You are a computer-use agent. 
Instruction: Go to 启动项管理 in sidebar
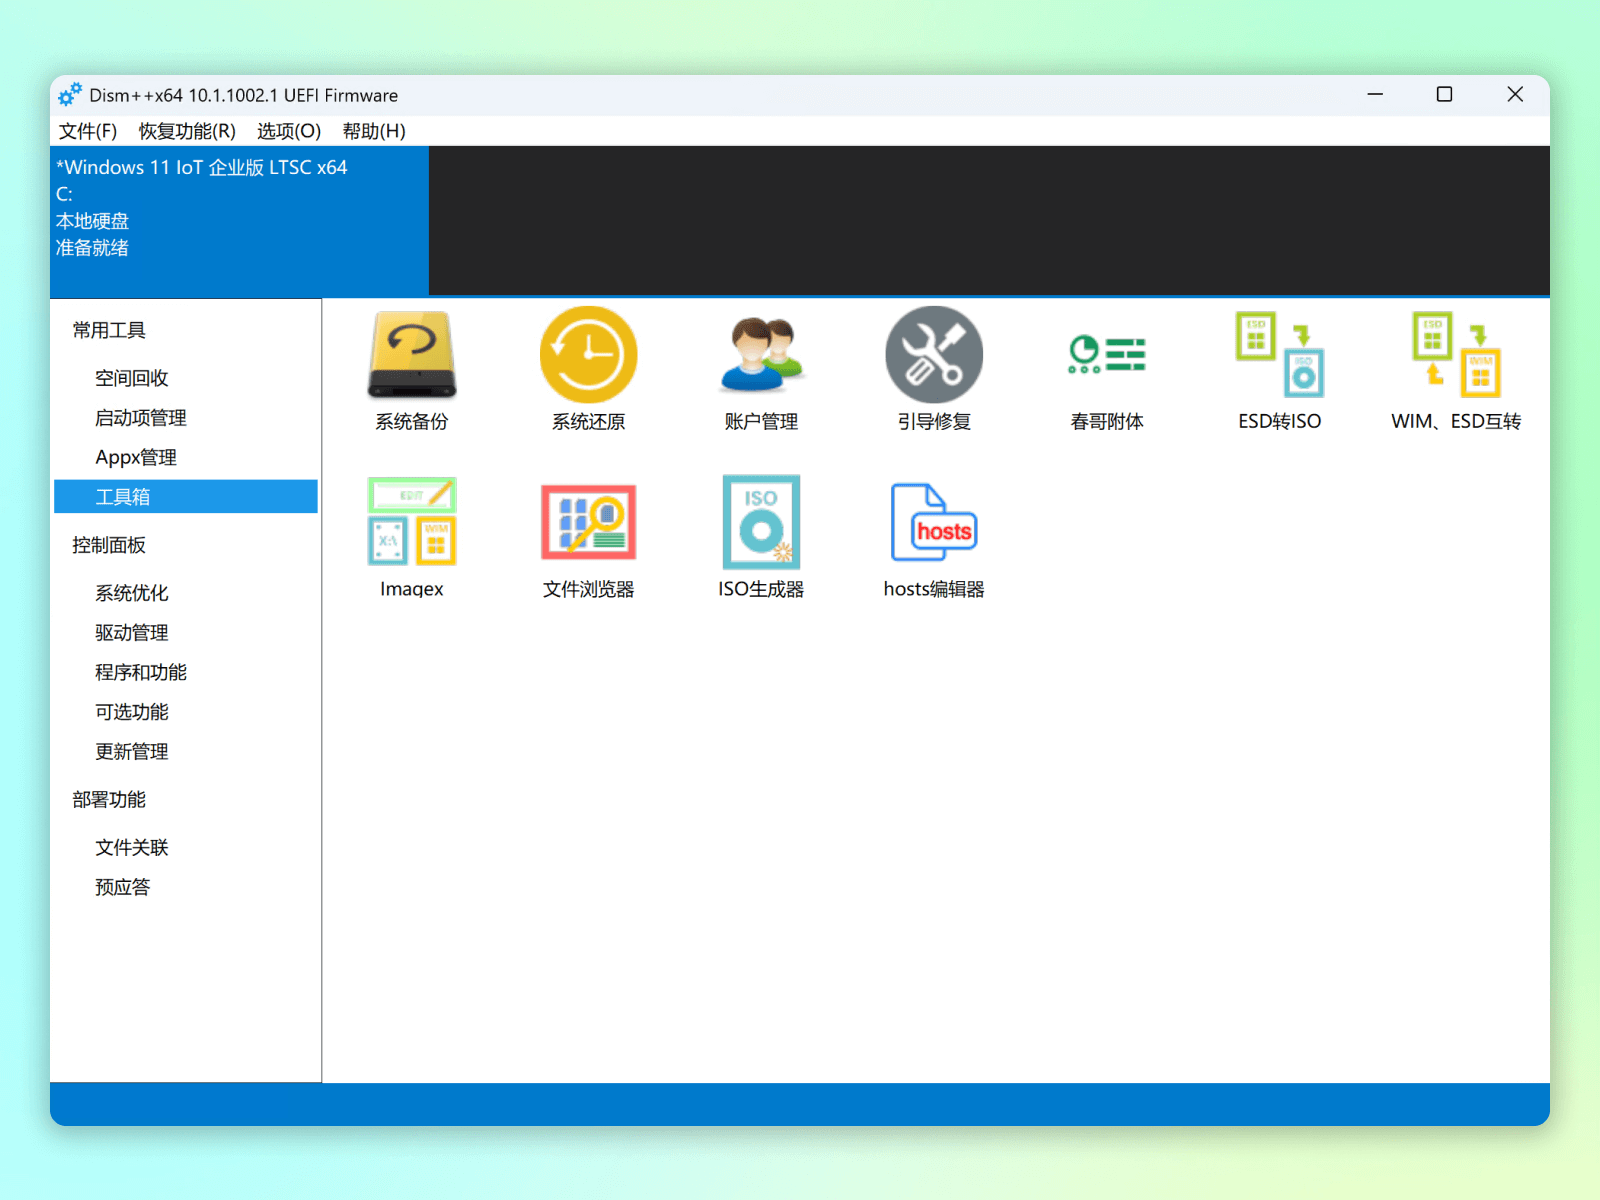[x=141, y=418]
